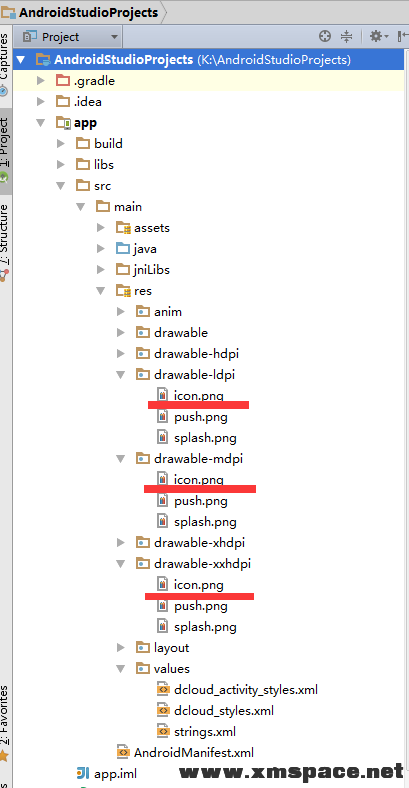
Task: Select the AndroidManifest.xml file icon
Action: tap(123, 752)
